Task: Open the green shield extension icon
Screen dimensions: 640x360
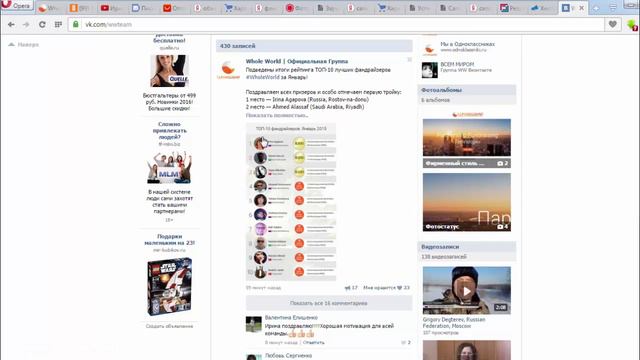Action: click(x=632, y=25)
